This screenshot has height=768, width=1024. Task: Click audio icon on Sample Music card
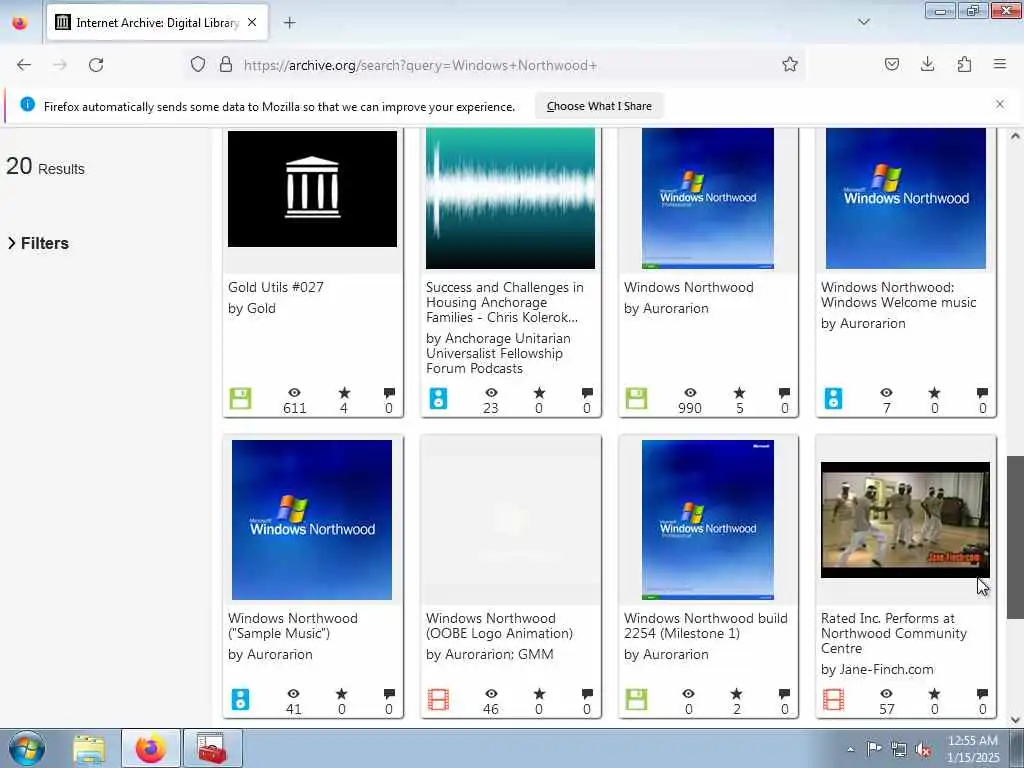(x=240, y=699)
